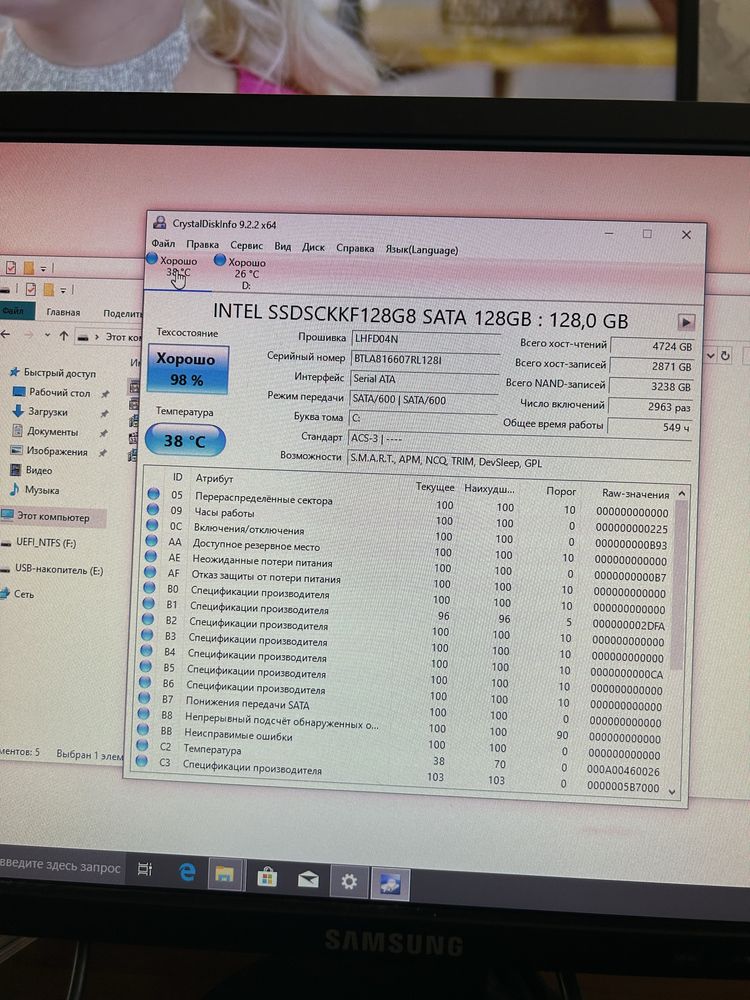Click the status circle of attribute 09
The width and height of the screenshot is (750, 1000).
coord(152,509)
